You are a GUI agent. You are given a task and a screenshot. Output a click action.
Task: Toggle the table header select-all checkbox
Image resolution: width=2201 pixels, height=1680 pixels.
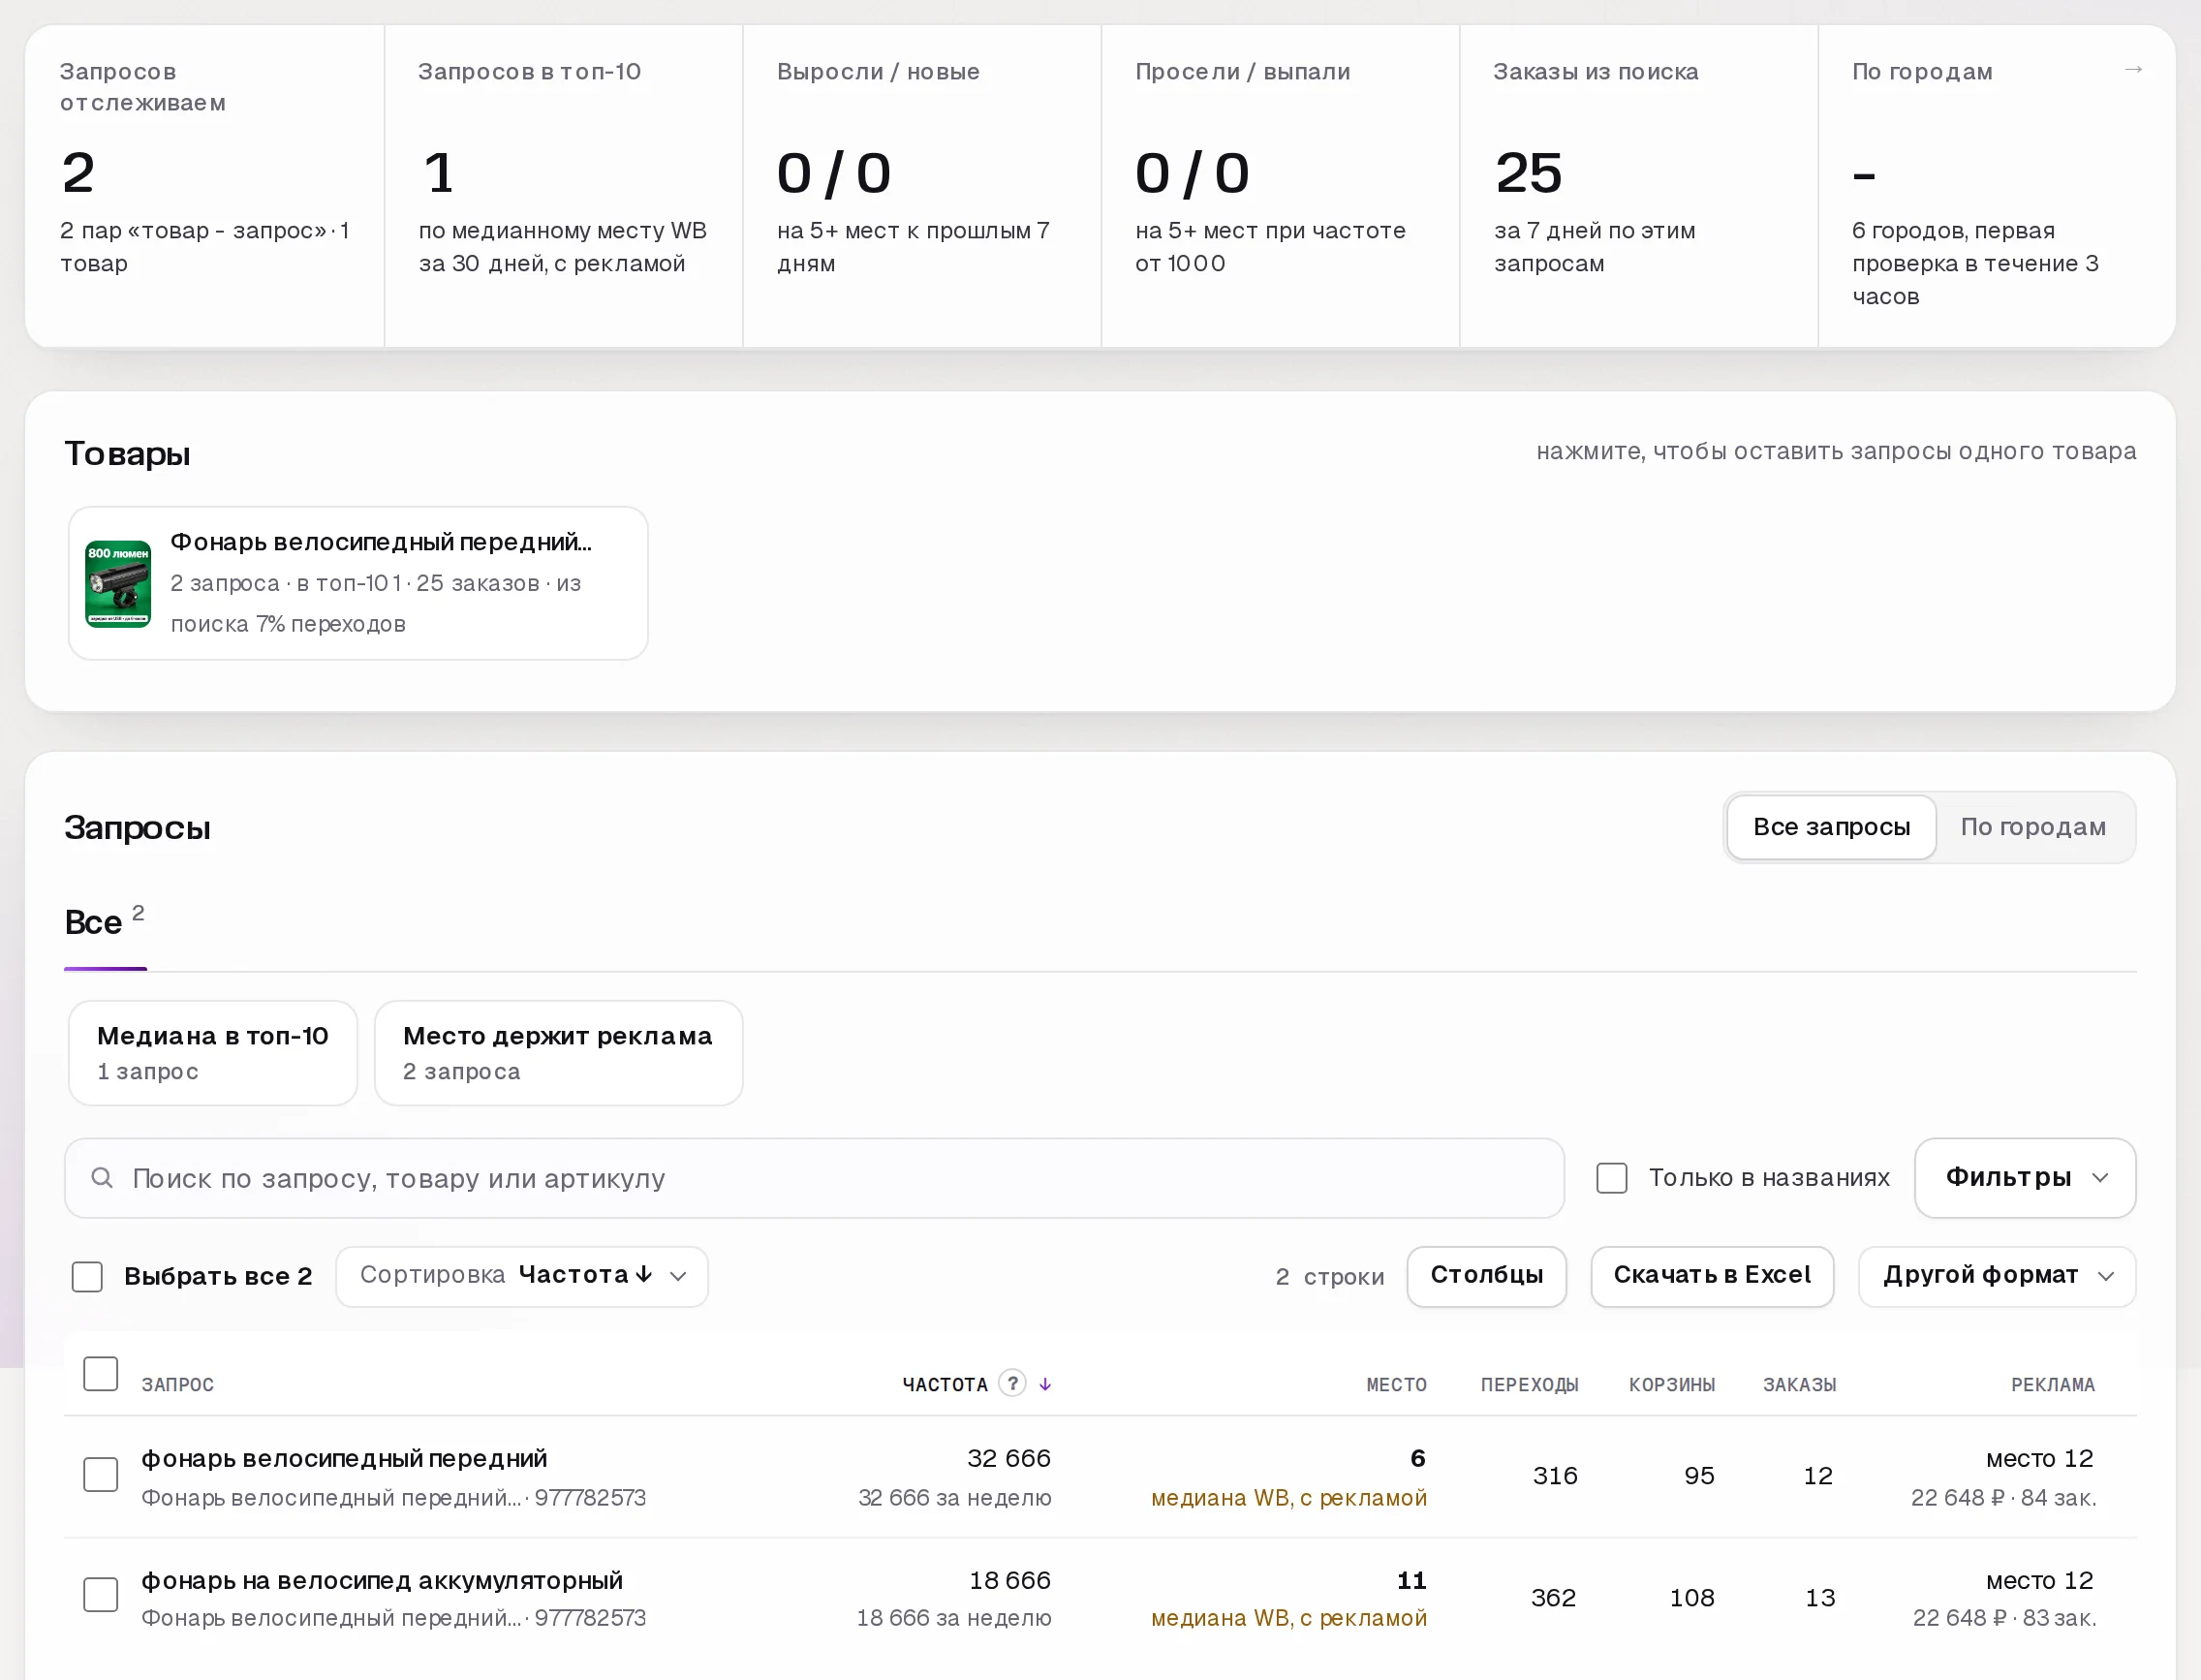click(101, 1374)
